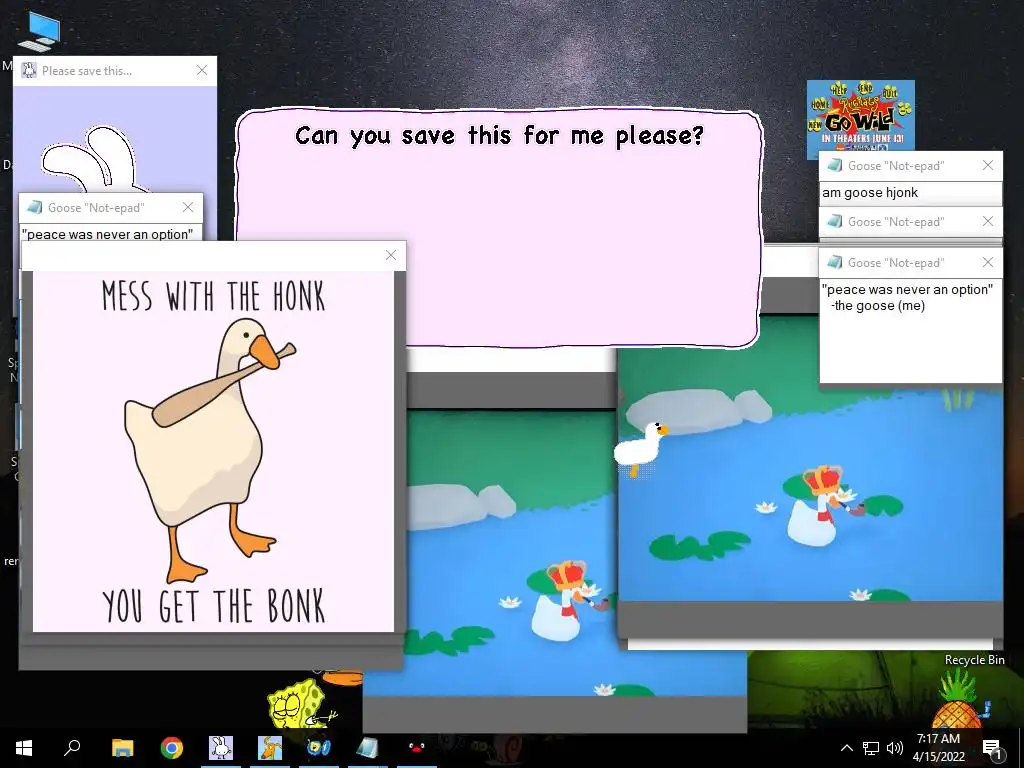Select the black penguin icon in taskbar
The width and height of the screenshot is (1024, 768).
[x=416, y=748]
